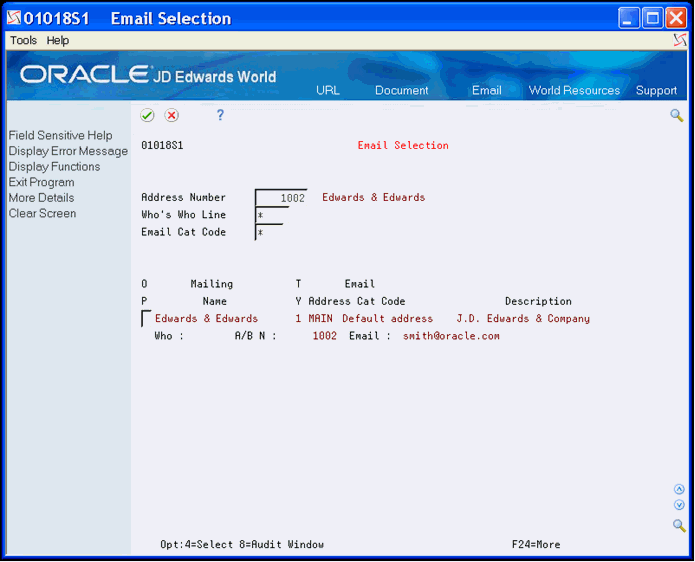Click the 01018S1 program ID text

pos(162,145)
